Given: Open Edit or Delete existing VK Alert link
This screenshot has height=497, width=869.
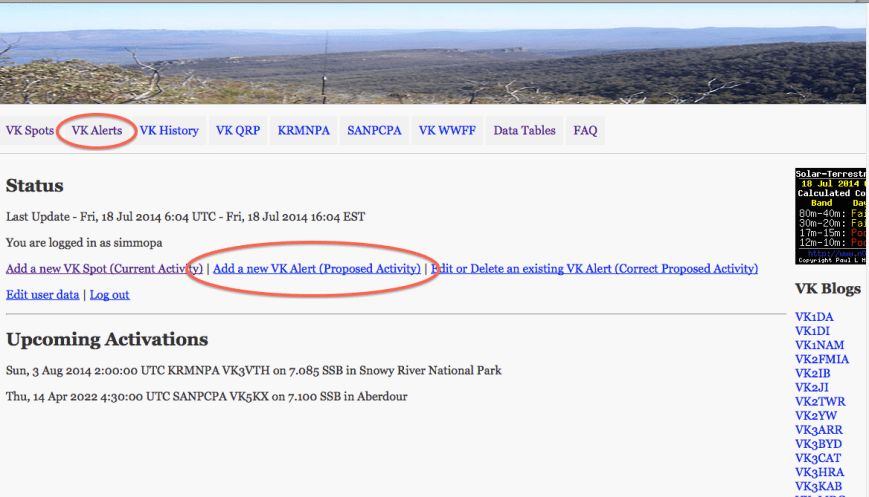Looking at the screenshot, I should click(594, 269).
